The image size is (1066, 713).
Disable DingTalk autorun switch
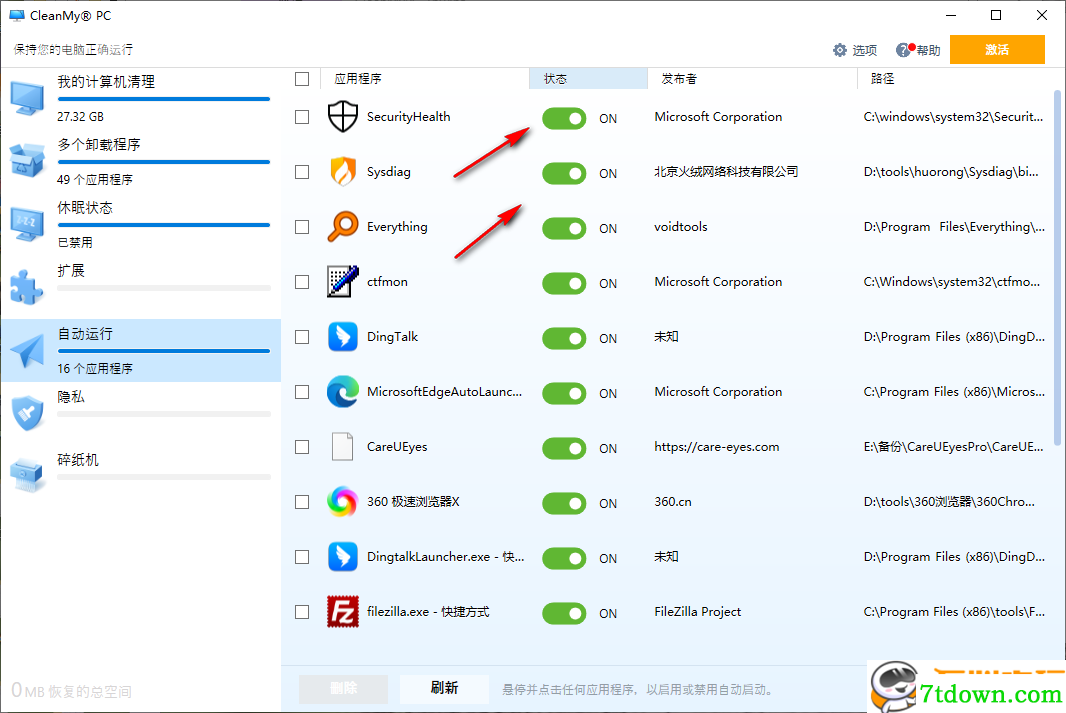[564, 338]
